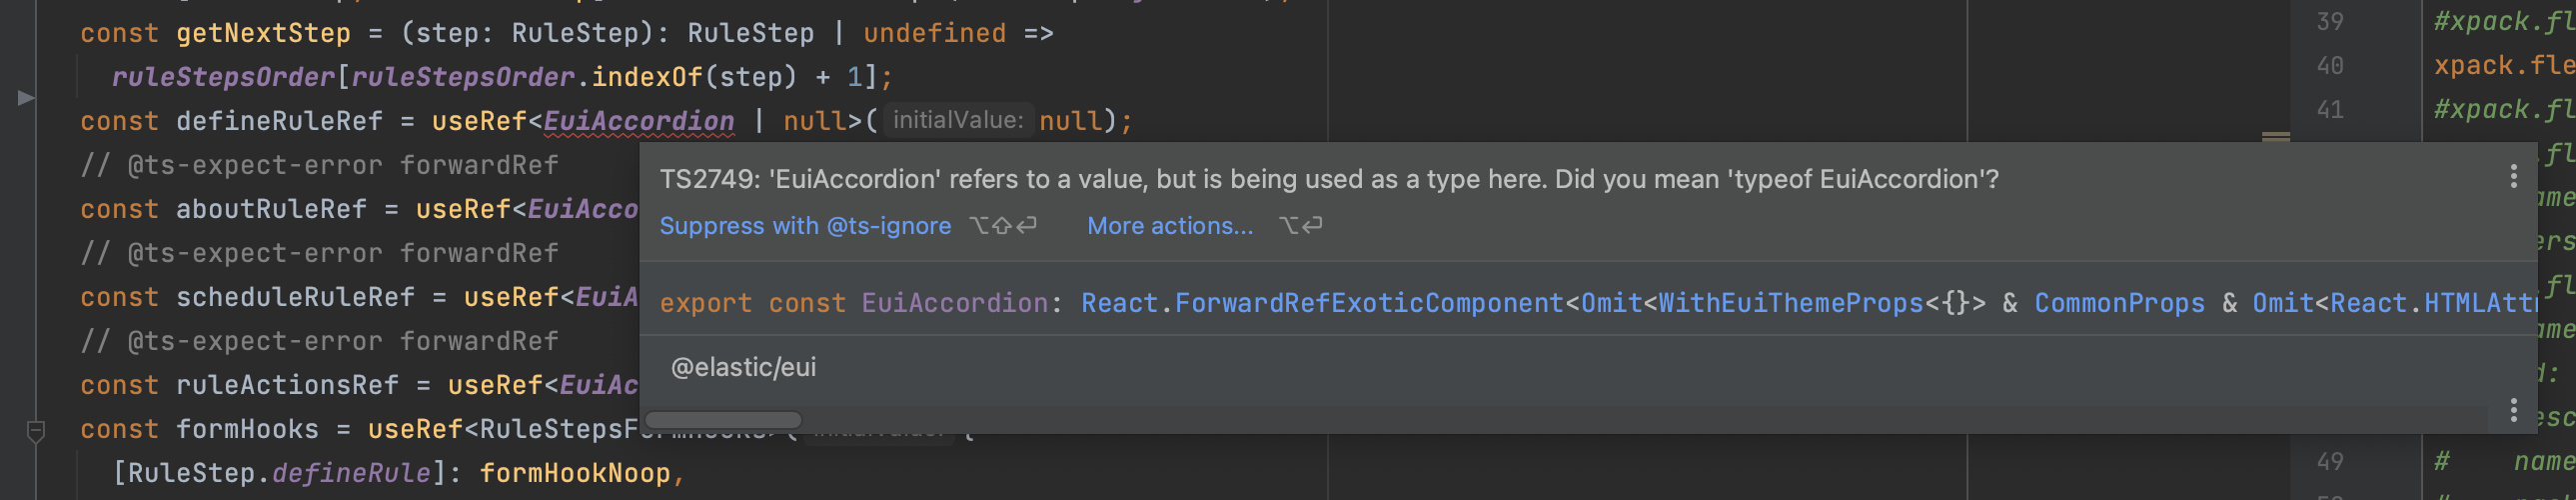2576x500 pixels.
Task: Open the error tooltip's three-dot menu
Action: click(2513, 177)
